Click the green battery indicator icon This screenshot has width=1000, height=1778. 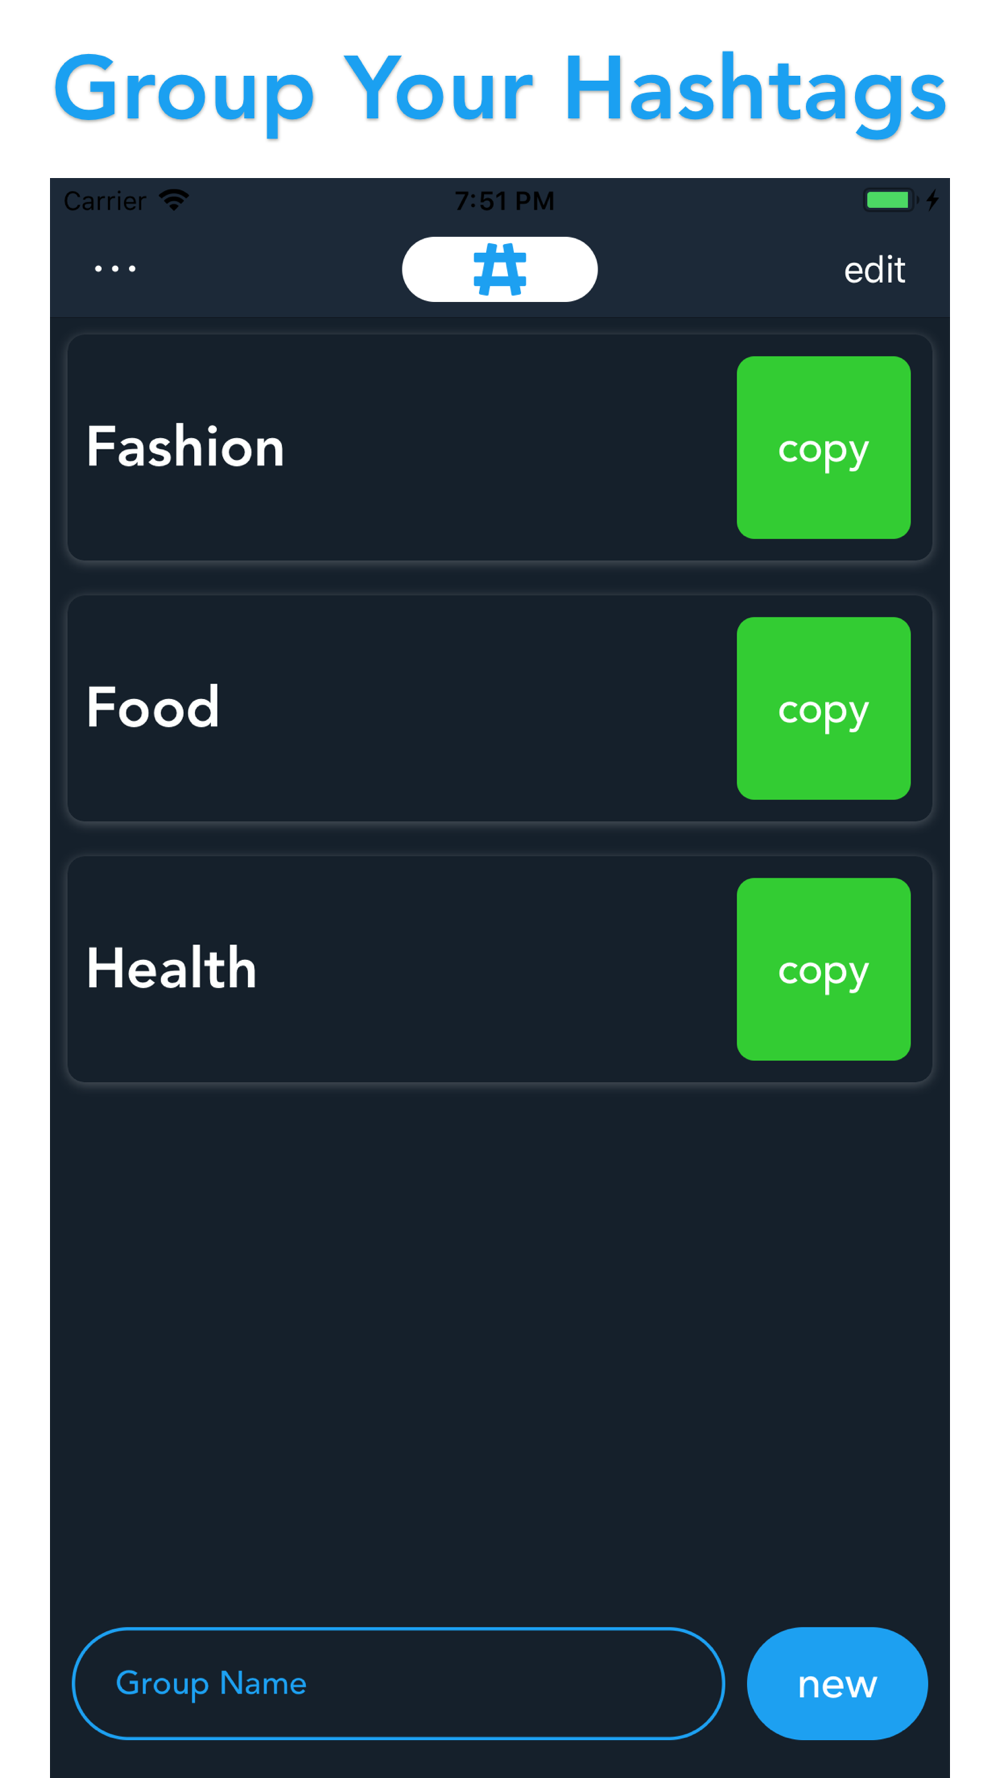coord(888,200)
